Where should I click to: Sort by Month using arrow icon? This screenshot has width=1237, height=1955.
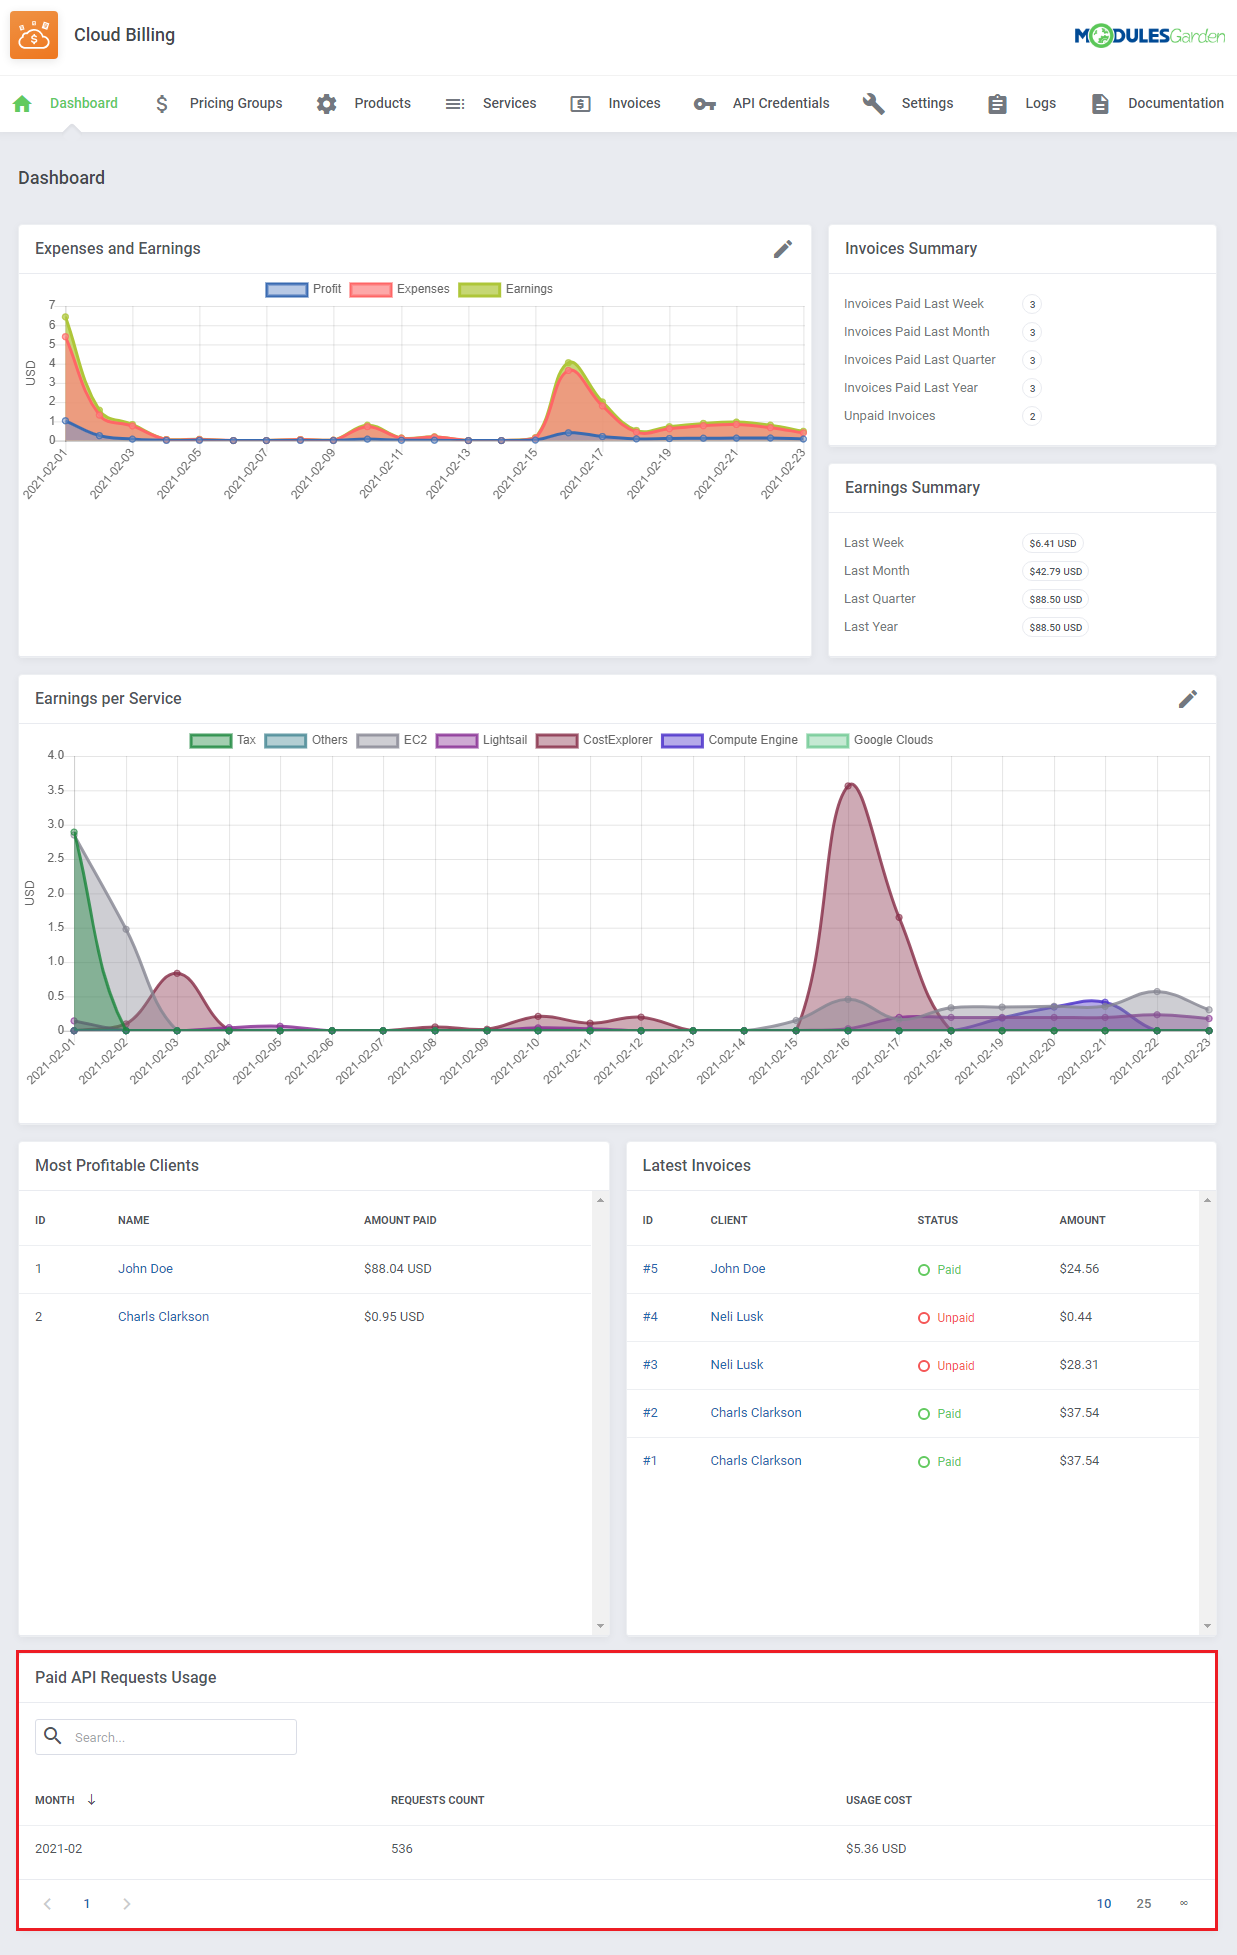coord(91,1800)
